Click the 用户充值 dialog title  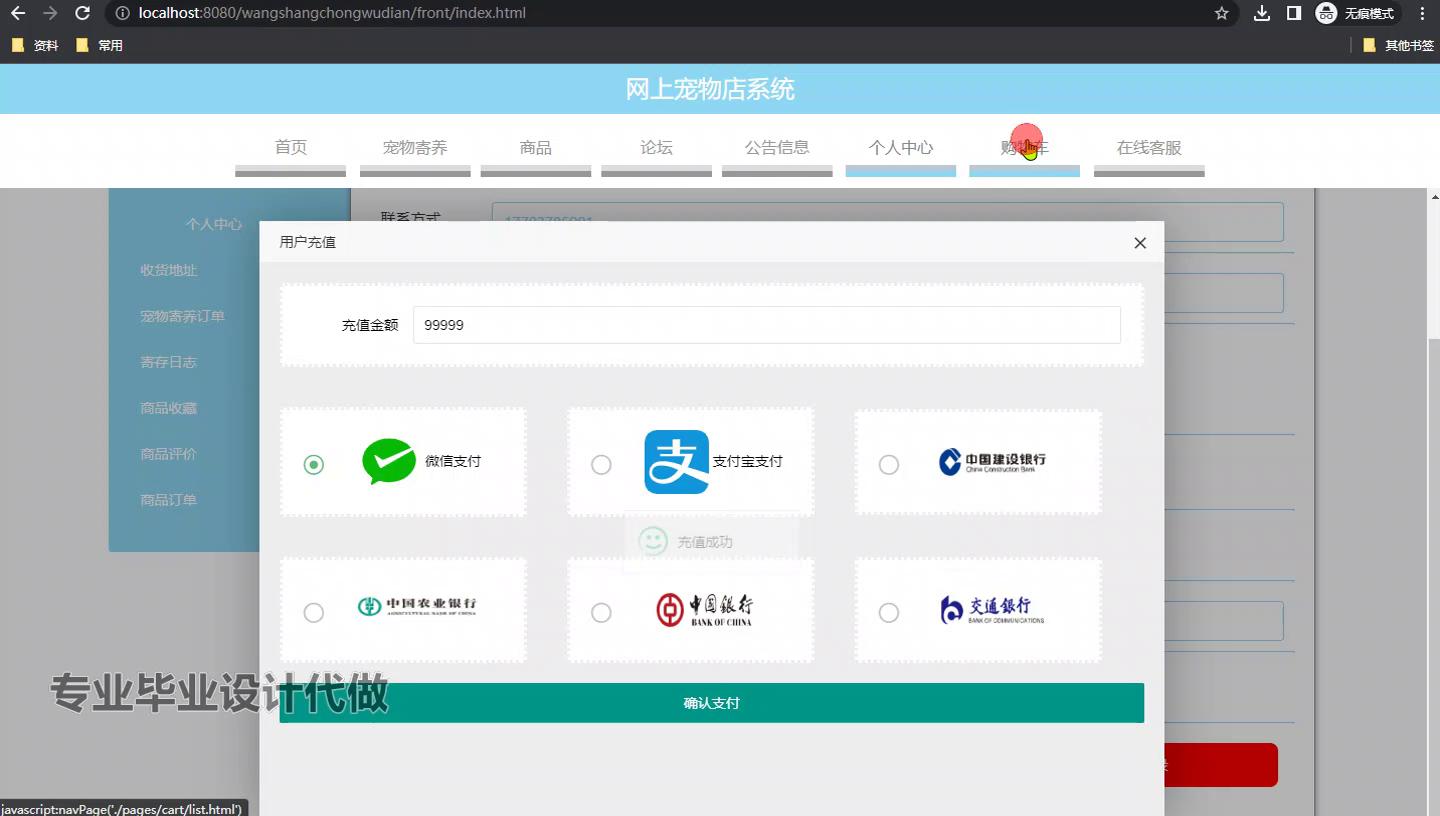tap(308, 242)
